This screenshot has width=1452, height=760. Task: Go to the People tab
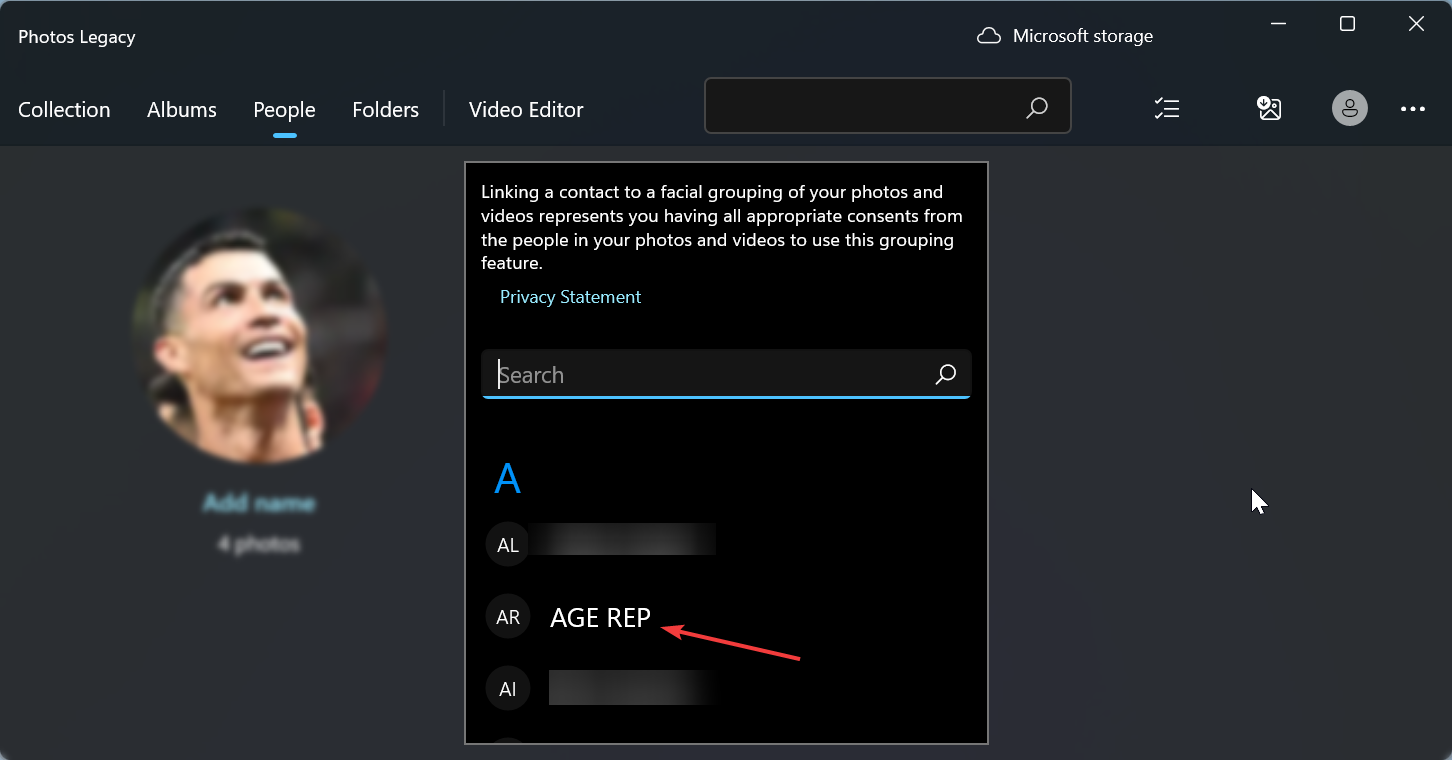pyautogui.click(x=284, y=110)
